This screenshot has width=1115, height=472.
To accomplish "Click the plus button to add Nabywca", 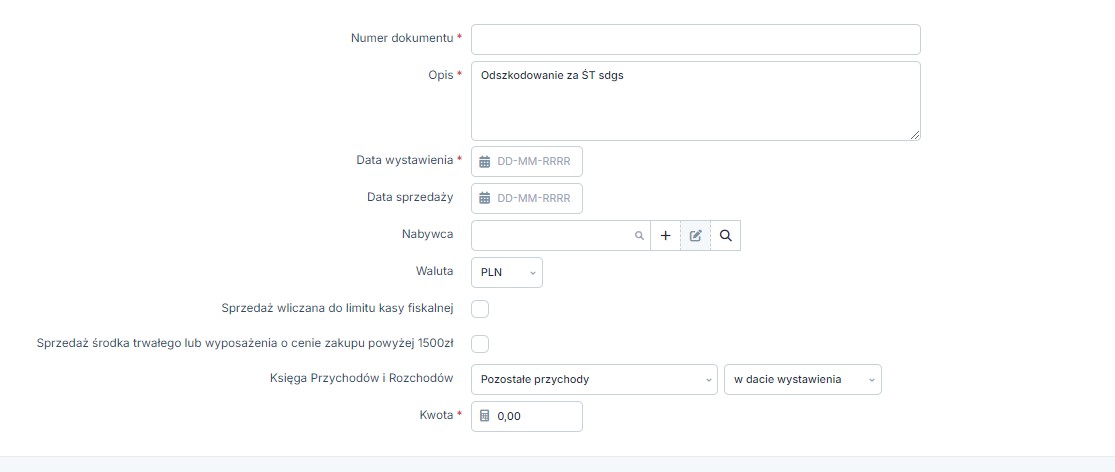I will click(x=666, y=236).
